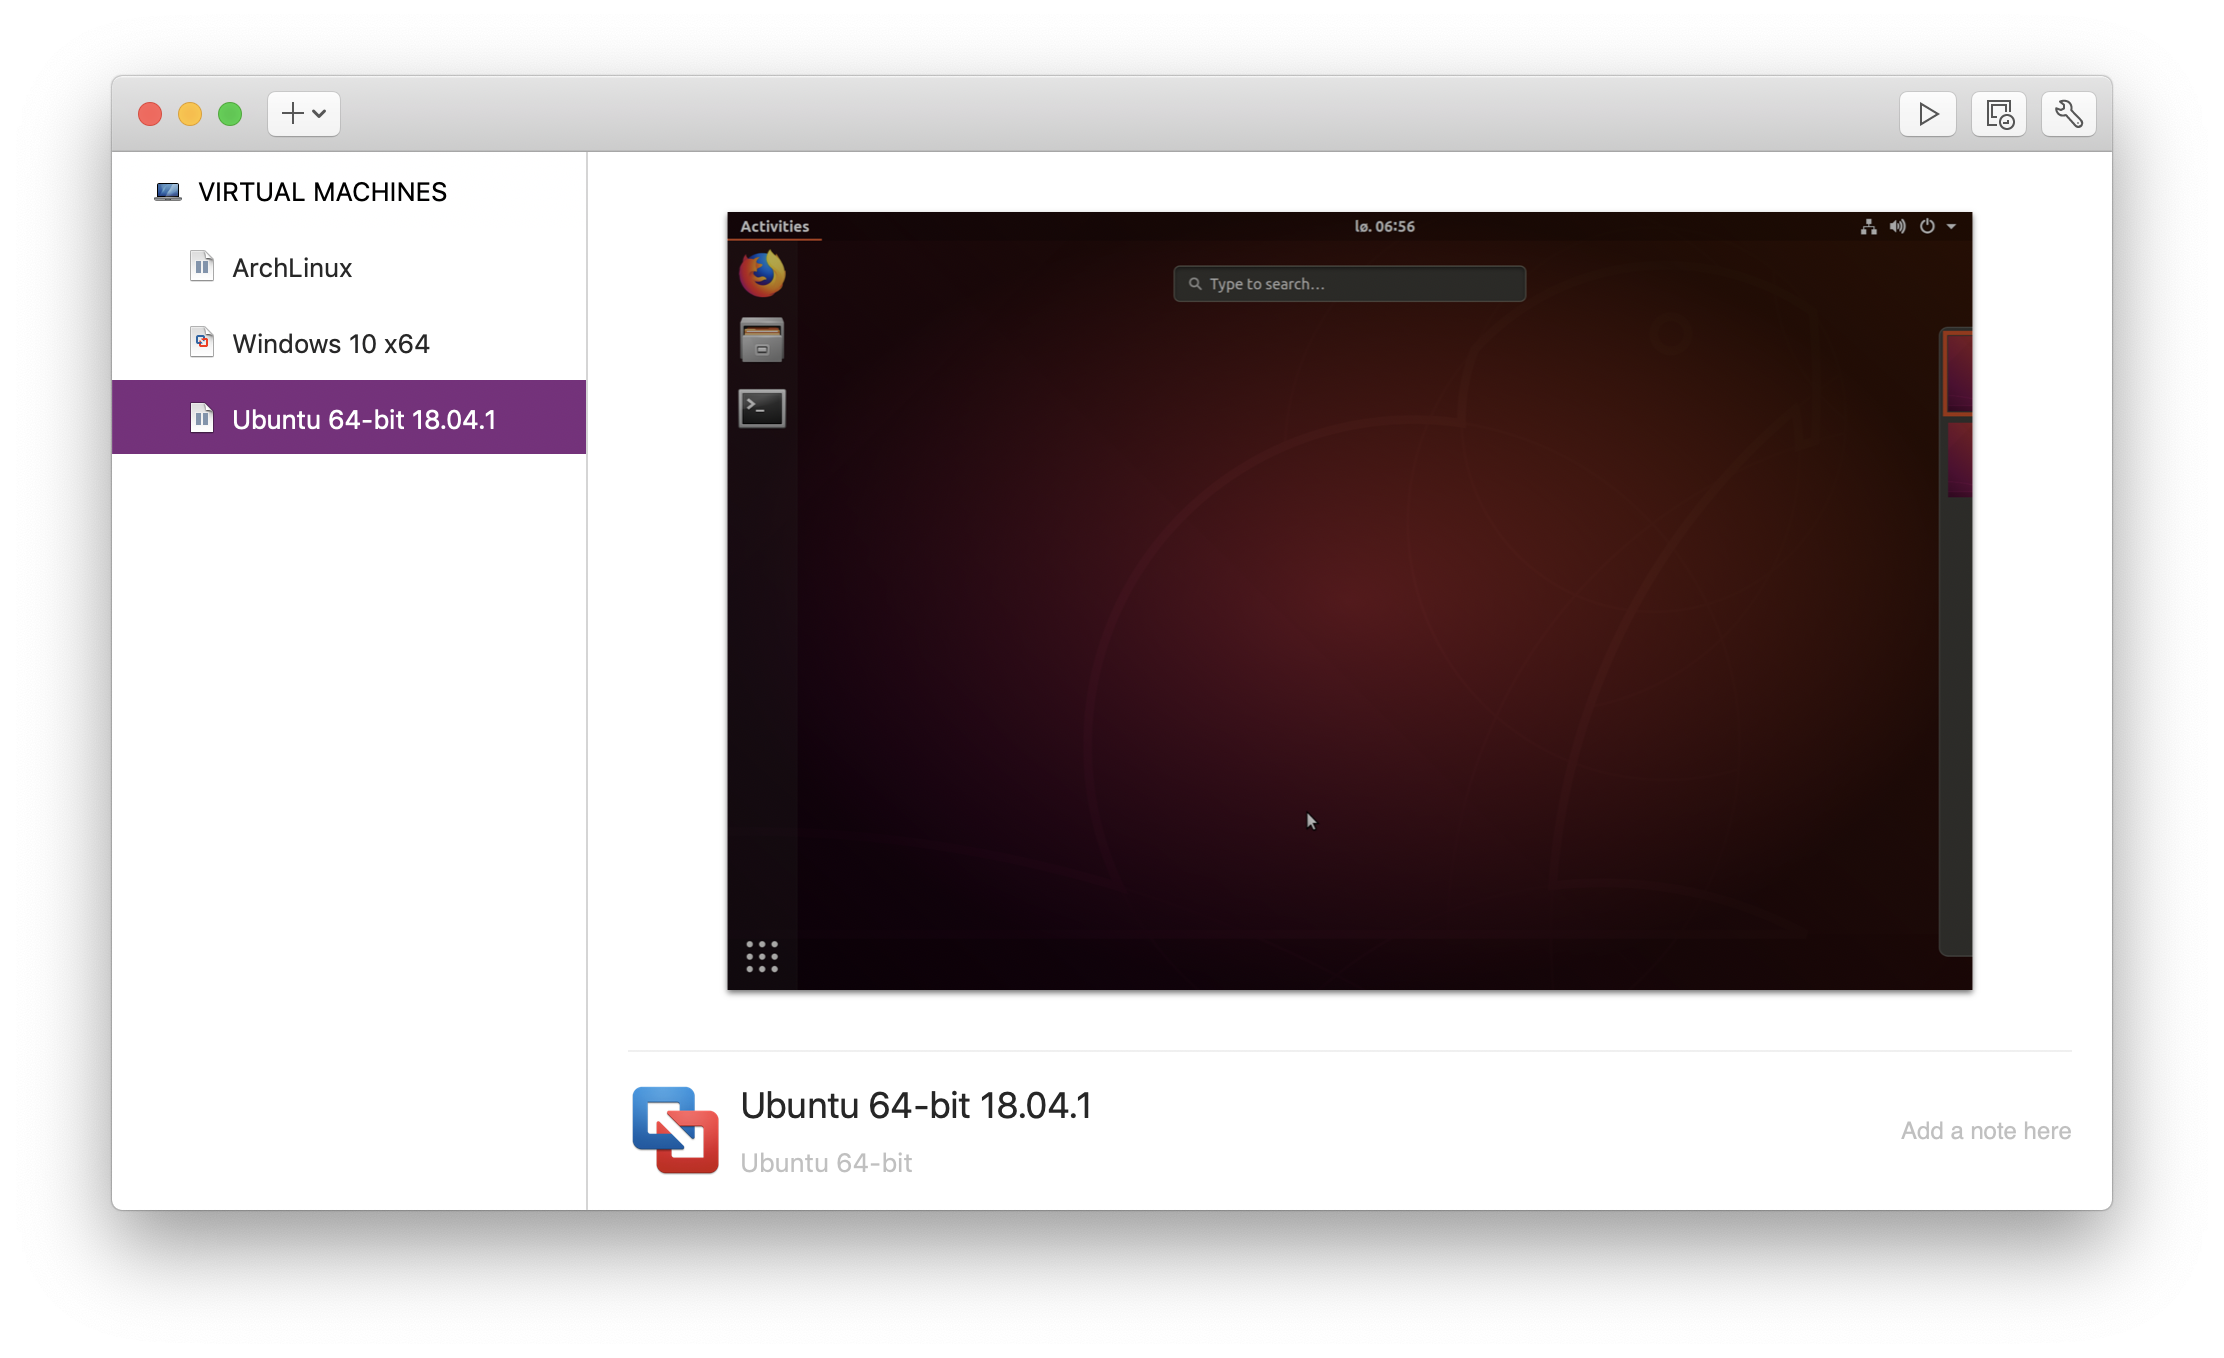Select the top workspace thumbnail
2224x1358 pixels.
[x=1958, y=372]
